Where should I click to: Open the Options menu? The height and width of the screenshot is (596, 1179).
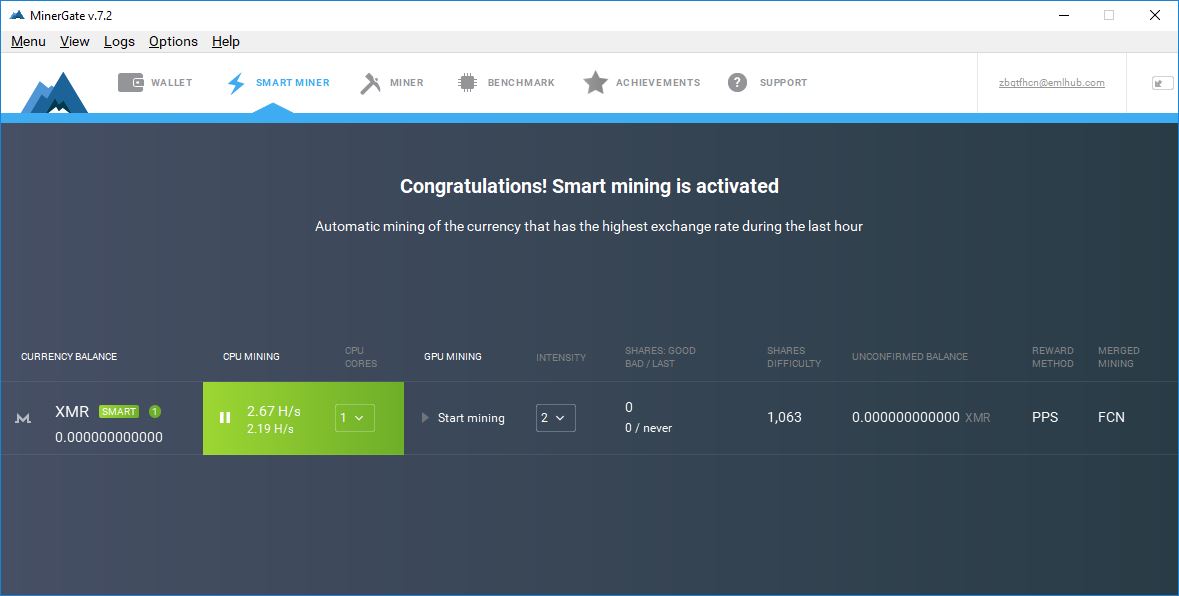pos(172,41)
